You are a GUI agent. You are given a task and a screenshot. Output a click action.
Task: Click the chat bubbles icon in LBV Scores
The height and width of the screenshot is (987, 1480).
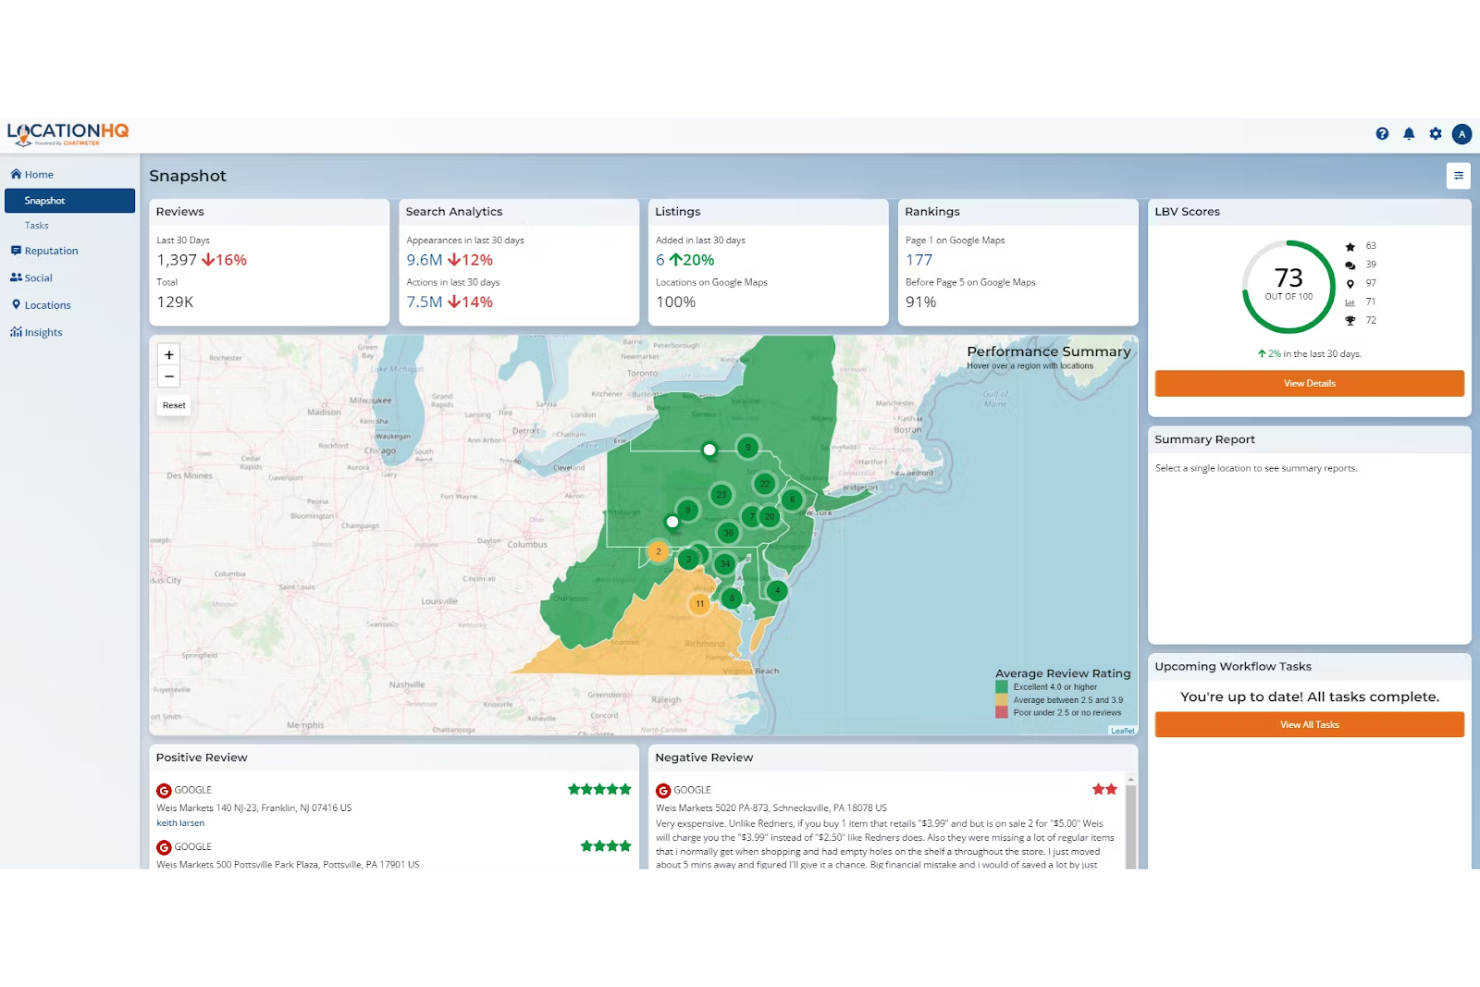(1350, 265)
